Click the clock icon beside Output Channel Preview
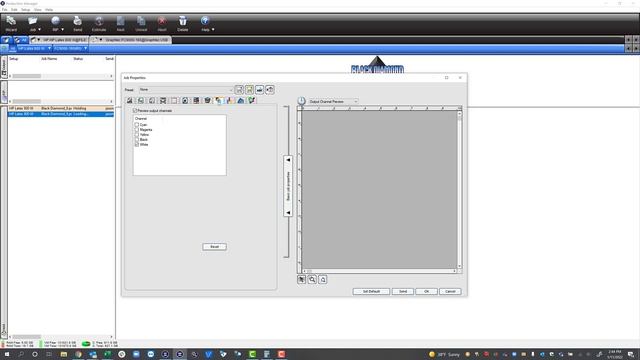Viewport: 640px width, 360px height. (x=301, y=101)
